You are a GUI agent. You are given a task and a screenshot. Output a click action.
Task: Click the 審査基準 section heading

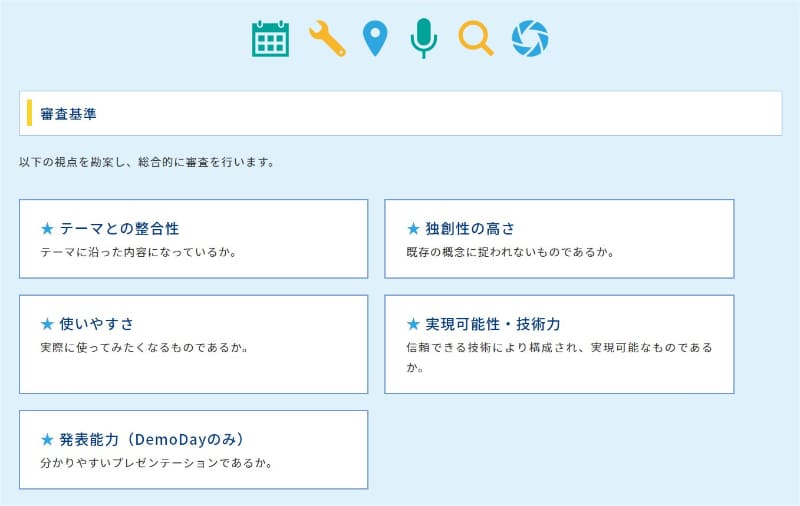[68, 114]
